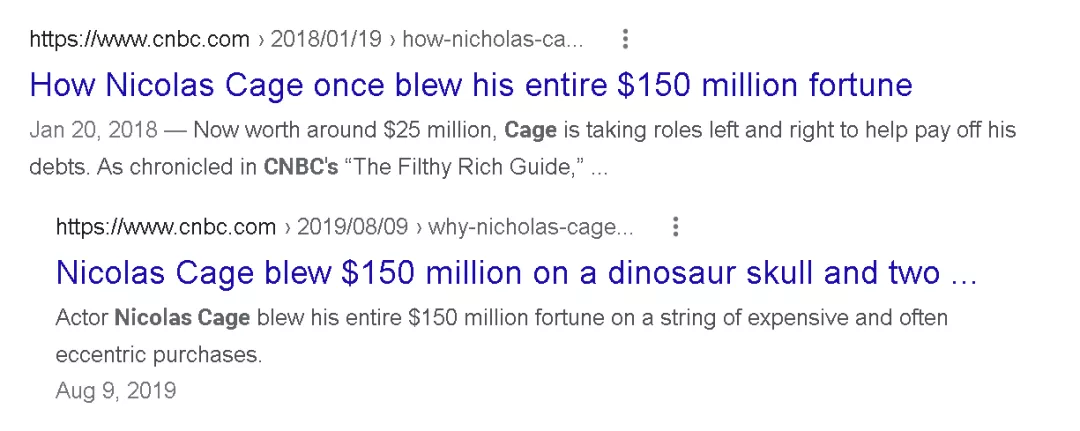1080x431 pixels.
Task: Click the 'eccentric purchases.' snippet line
Action: (159, 354)
